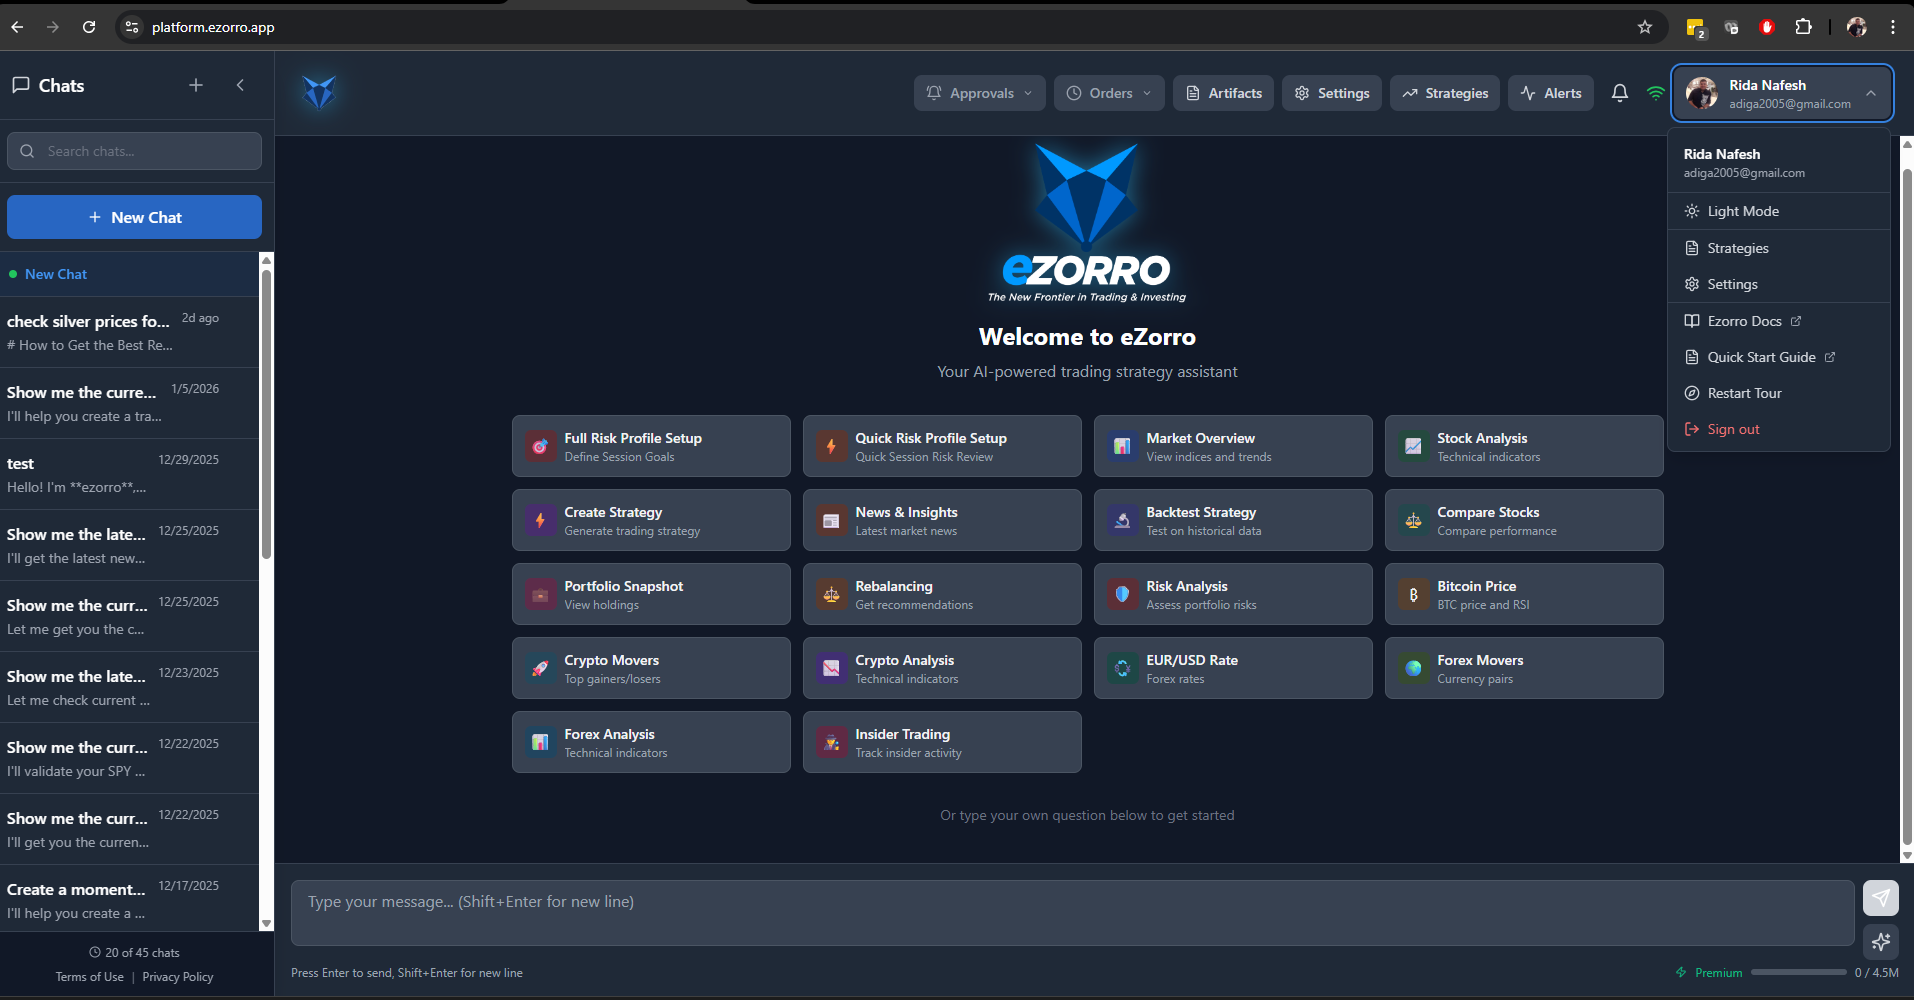Click the Compare Stocks scales icon
The width and height of the screenshot is (1914, 1000).
1413,520
